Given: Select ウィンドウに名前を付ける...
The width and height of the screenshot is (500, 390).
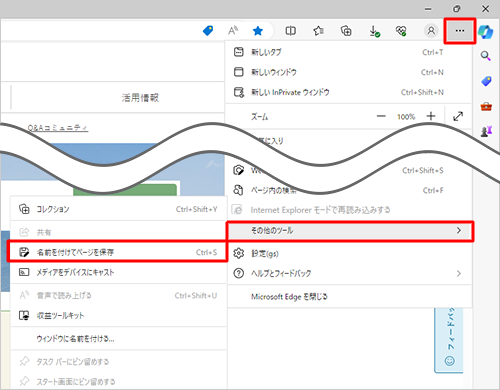Looking at the screenshot, I should [x=118, y=339].
